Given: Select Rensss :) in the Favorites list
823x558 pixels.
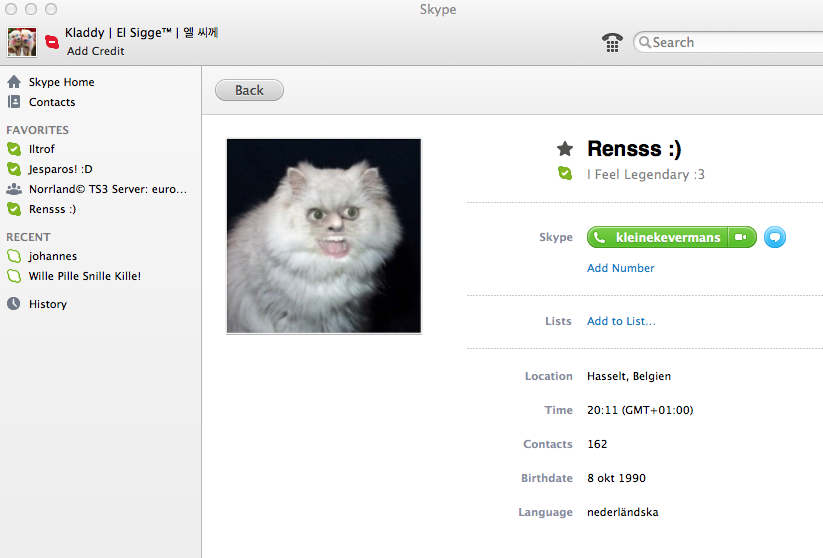Looking at the screenshot, I should (52, 209).
